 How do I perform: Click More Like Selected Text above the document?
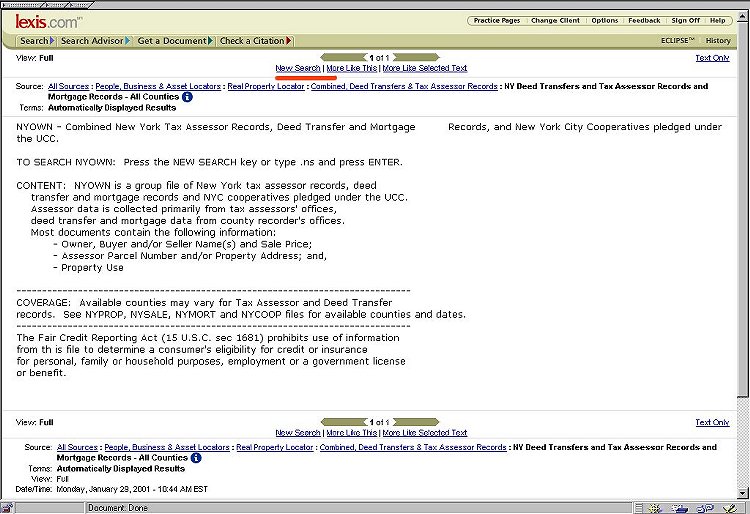click(x=425, y=68)
